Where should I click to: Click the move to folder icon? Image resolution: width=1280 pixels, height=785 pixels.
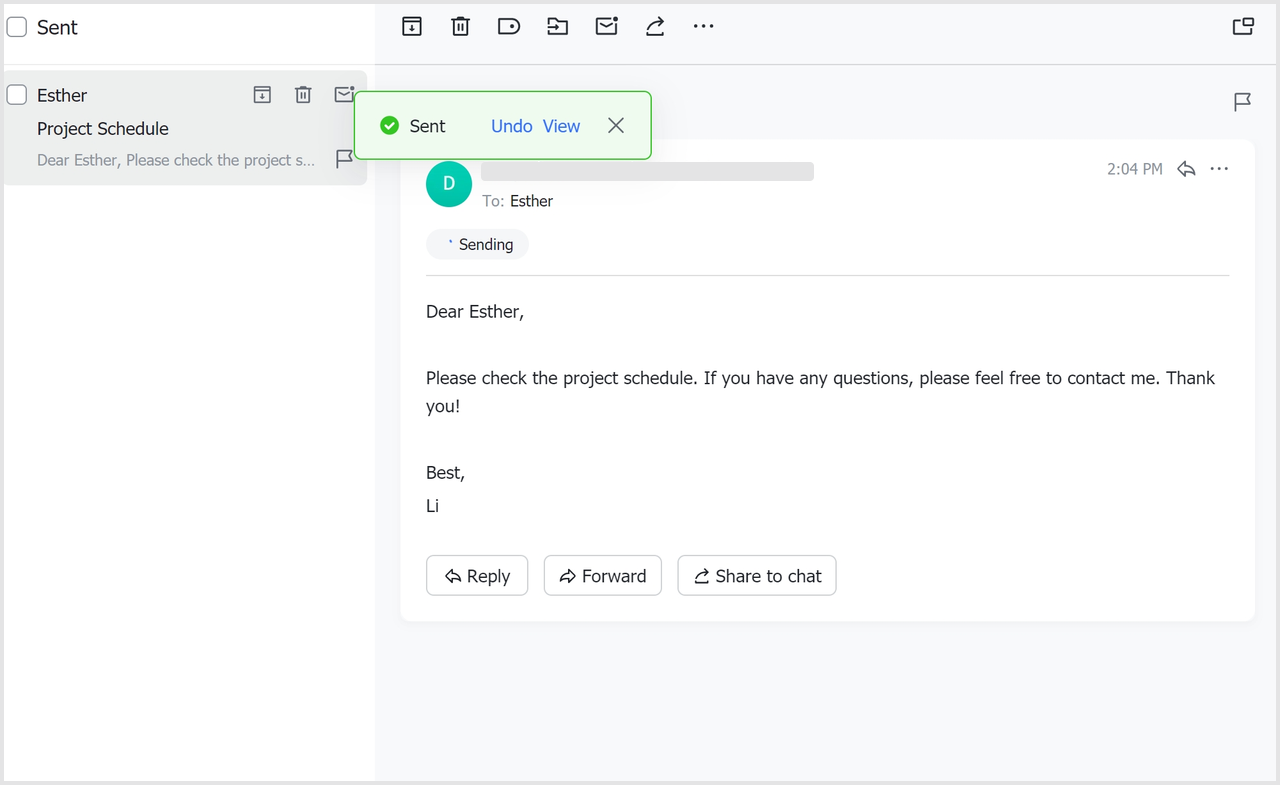click(557, 27)
